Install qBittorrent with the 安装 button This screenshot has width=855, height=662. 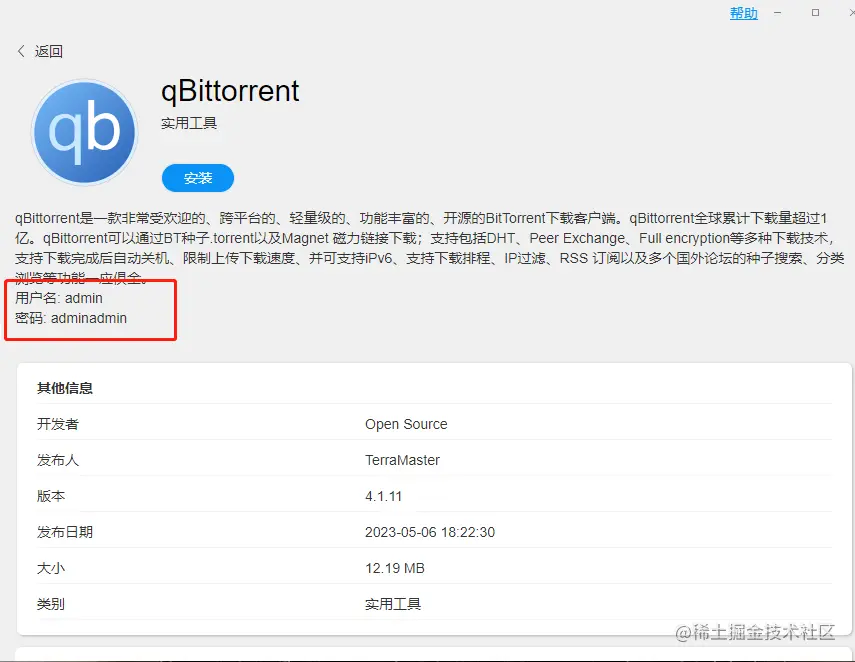click(198, 178)
